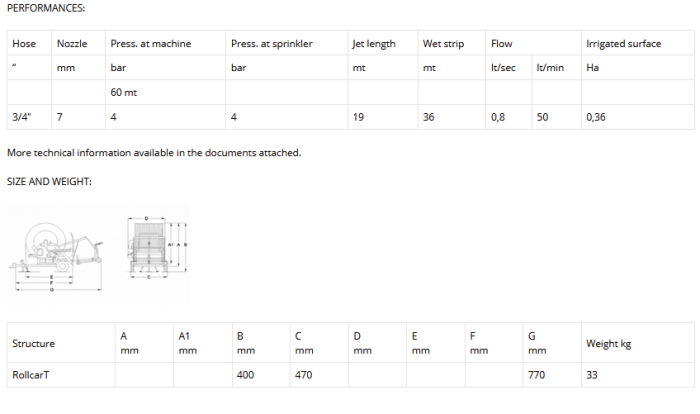Click the RollcarT structure row label

click(x=33, y=374)
